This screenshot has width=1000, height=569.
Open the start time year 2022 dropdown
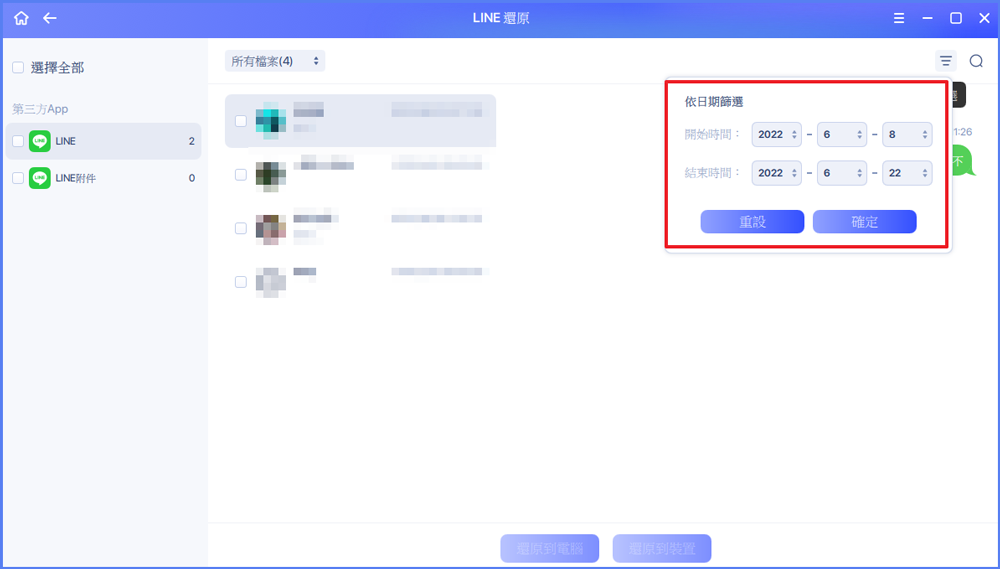776,134
